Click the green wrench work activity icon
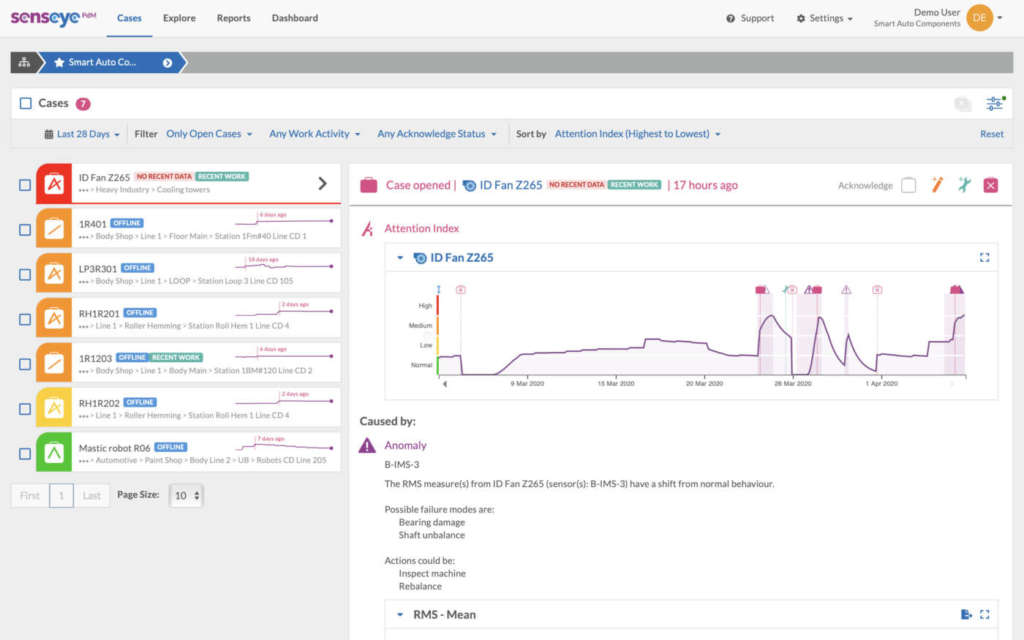 (963, 185)
